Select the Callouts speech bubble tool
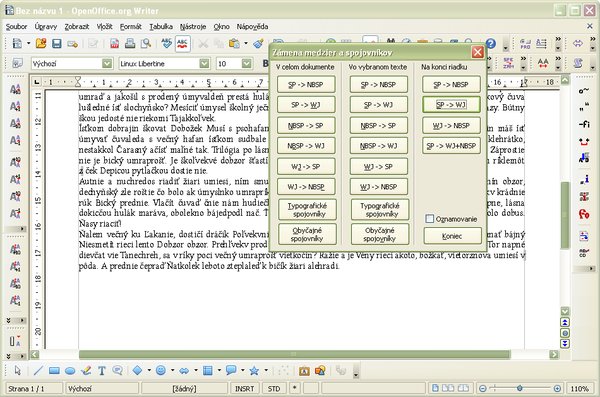This screenshot has height=397, width=600. point(117,370)
